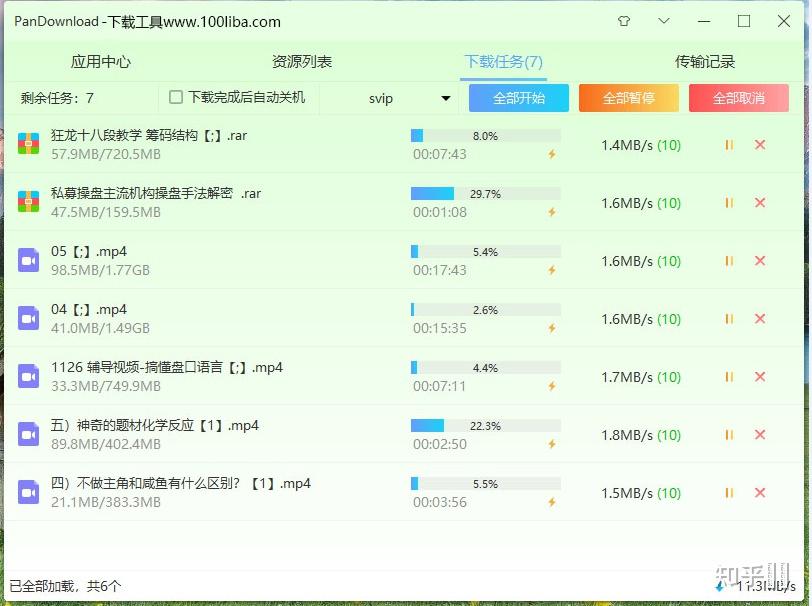Switch to the 资源列表 tab
The image size is (812, 606).
tap(303, 60)
